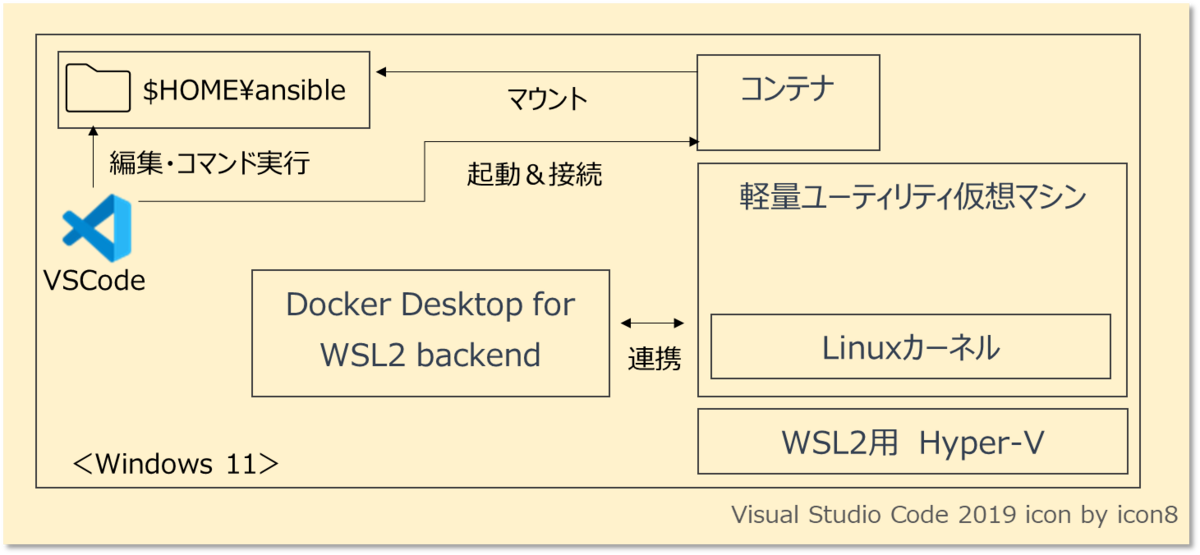Click the 起動&接続 label
The image size is (1200, 555).
pos(535,174)
